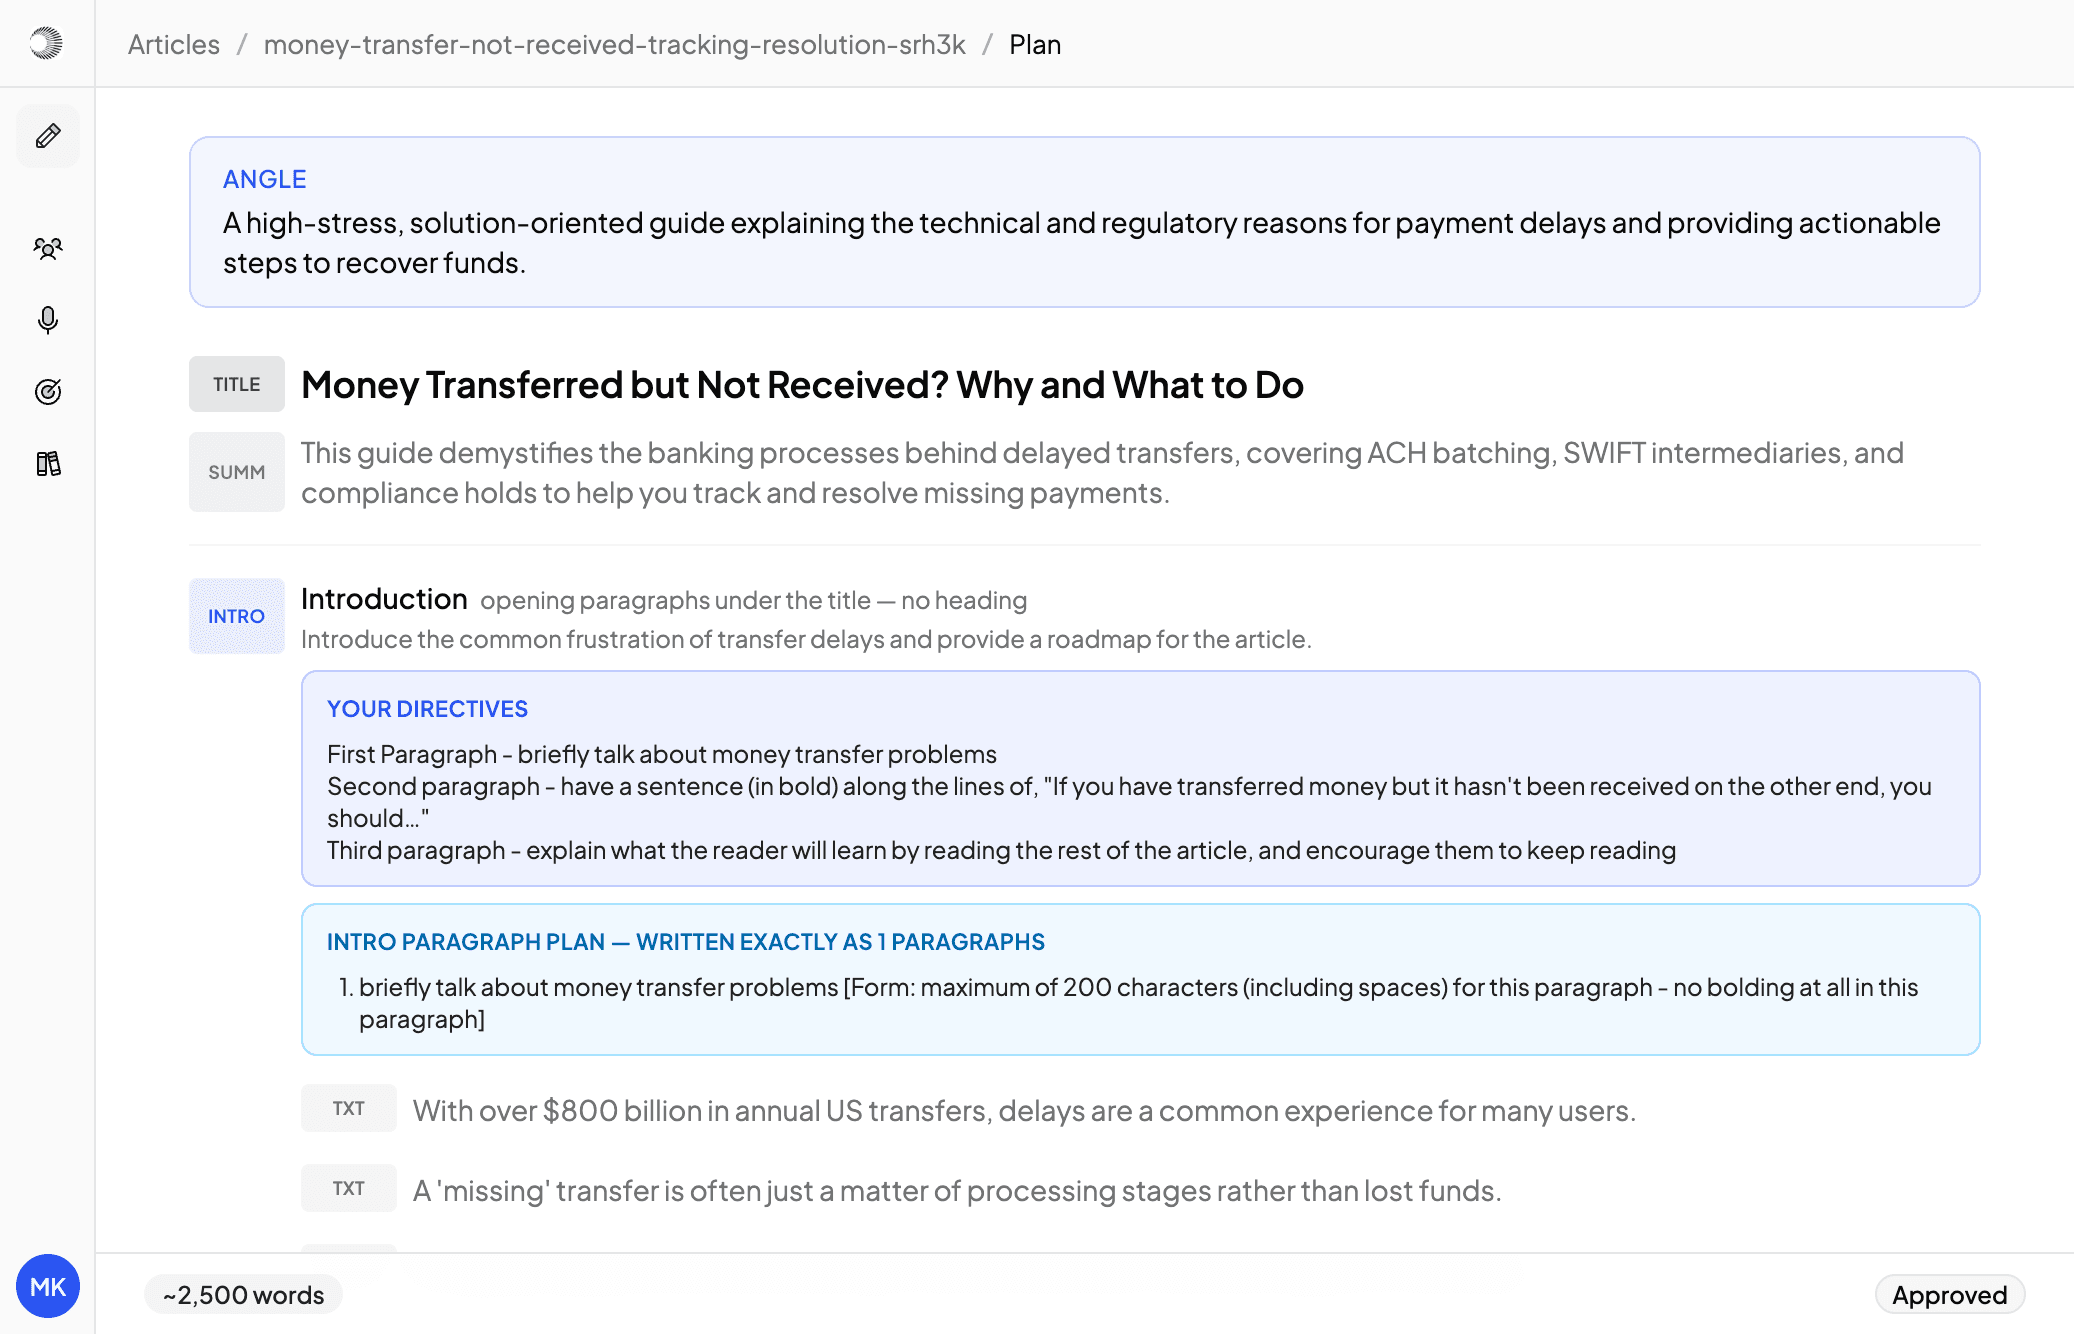This screenshot has height=1334, width=2074.
Task: Click the text 'With over $800 billion in annual US transfers'
Action: 1024,1111
